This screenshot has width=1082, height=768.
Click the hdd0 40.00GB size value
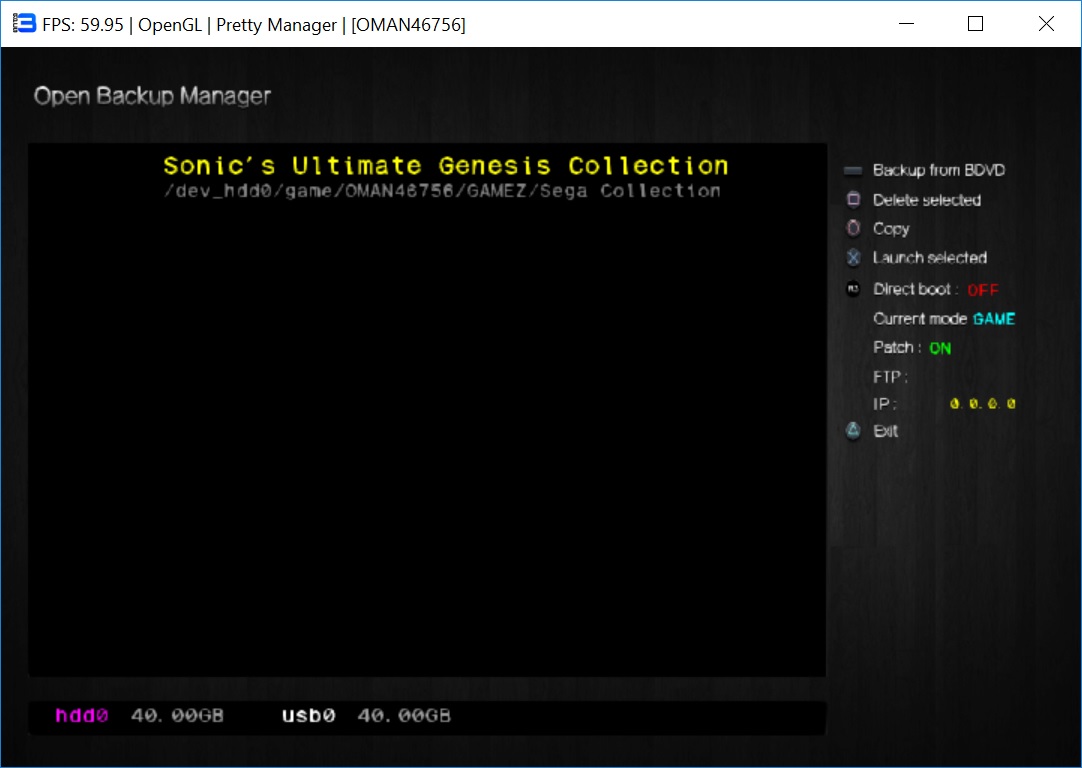tap(177, 716)
